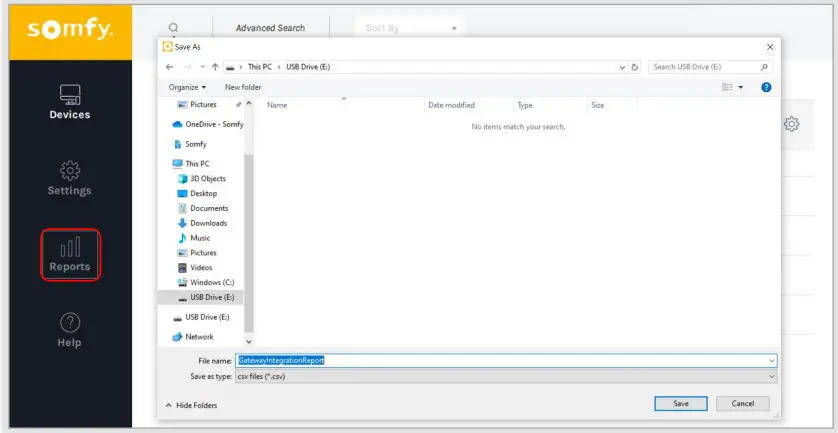This screenshot has height=433, width=838.
Task: Select Windows (C:) drive
Action: tap(206, 282)
